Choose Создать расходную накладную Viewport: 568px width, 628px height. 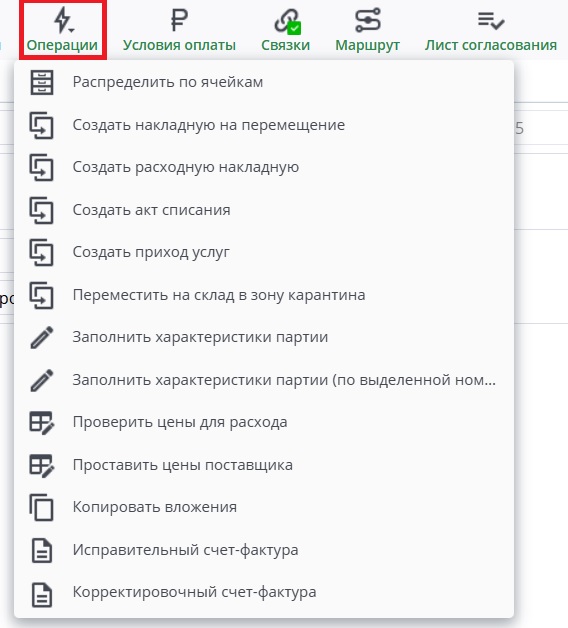pos(264,168)
